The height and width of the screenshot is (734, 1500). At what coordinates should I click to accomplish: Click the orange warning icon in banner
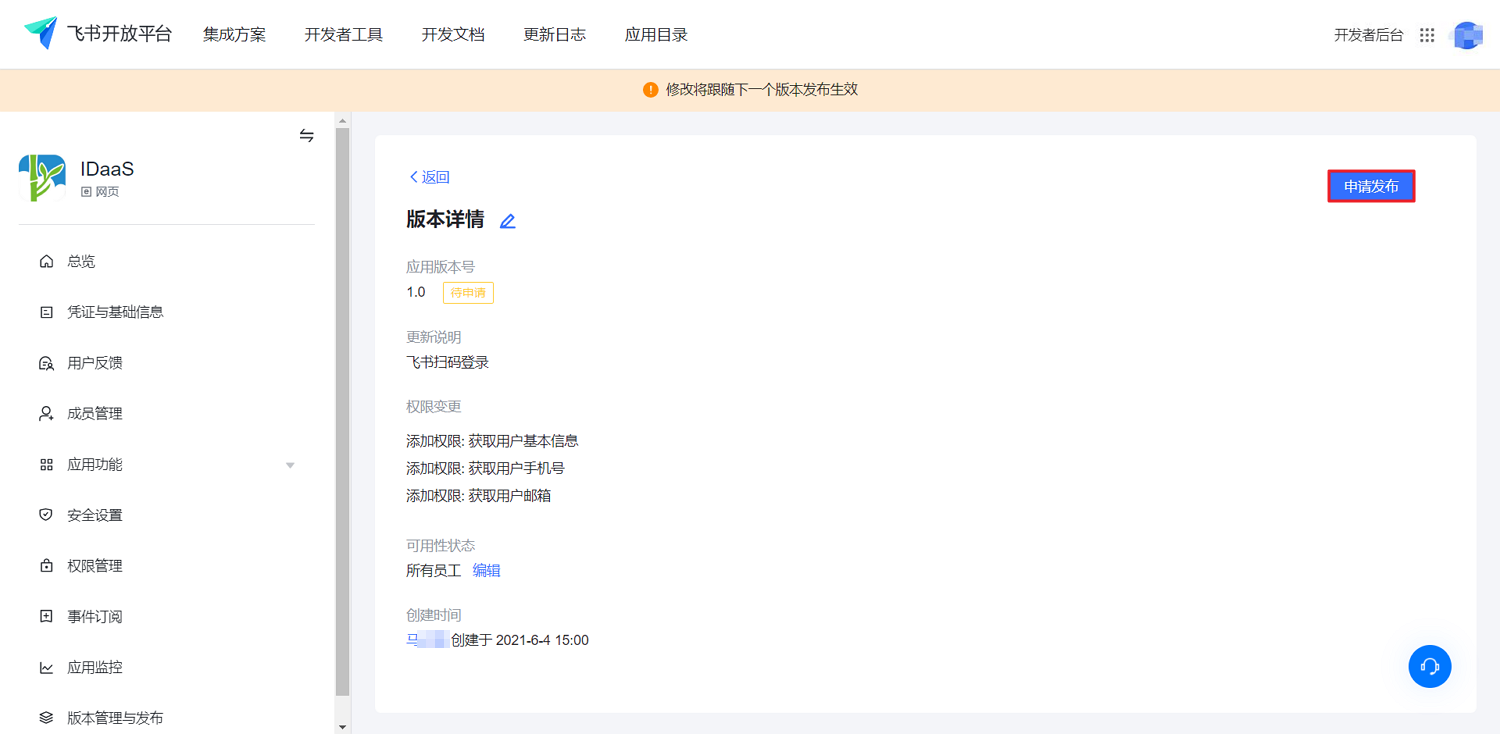point(651,90)
